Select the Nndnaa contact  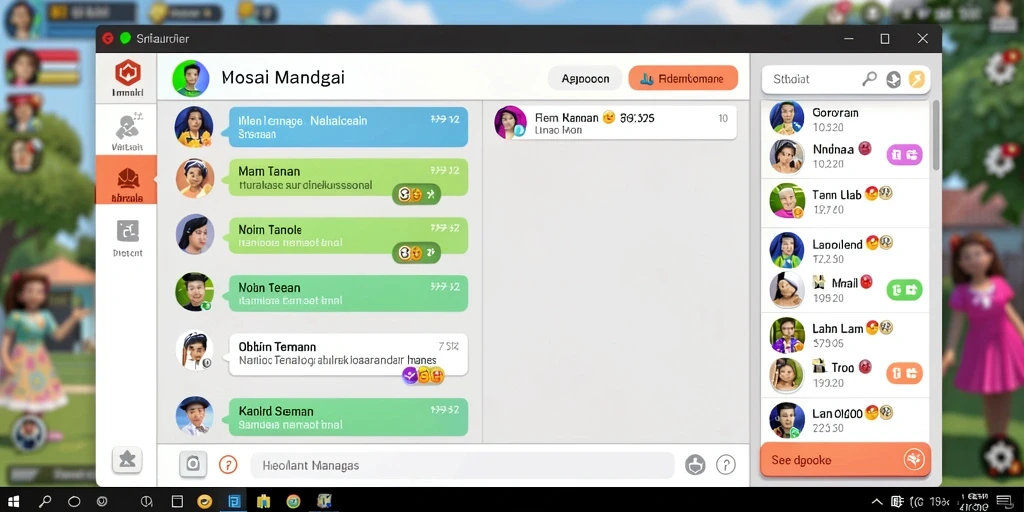(x=845, y=156)
